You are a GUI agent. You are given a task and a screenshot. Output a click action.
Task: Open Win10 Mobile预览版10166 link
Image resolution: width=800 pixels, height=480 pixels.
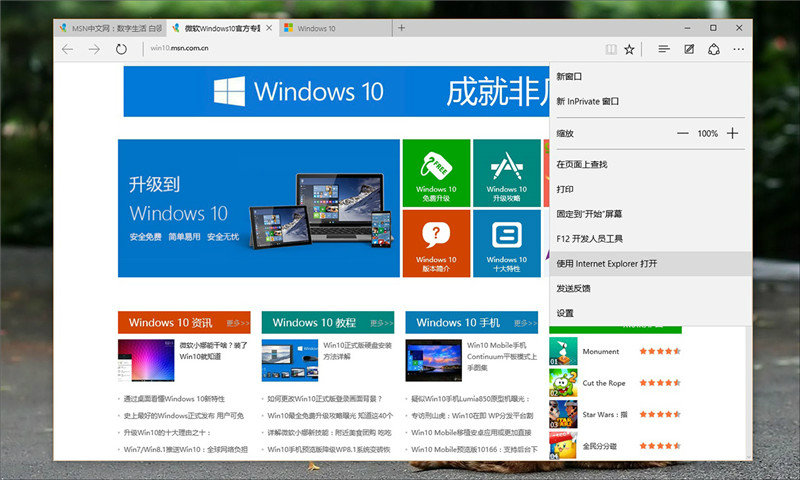coord(474,449)
